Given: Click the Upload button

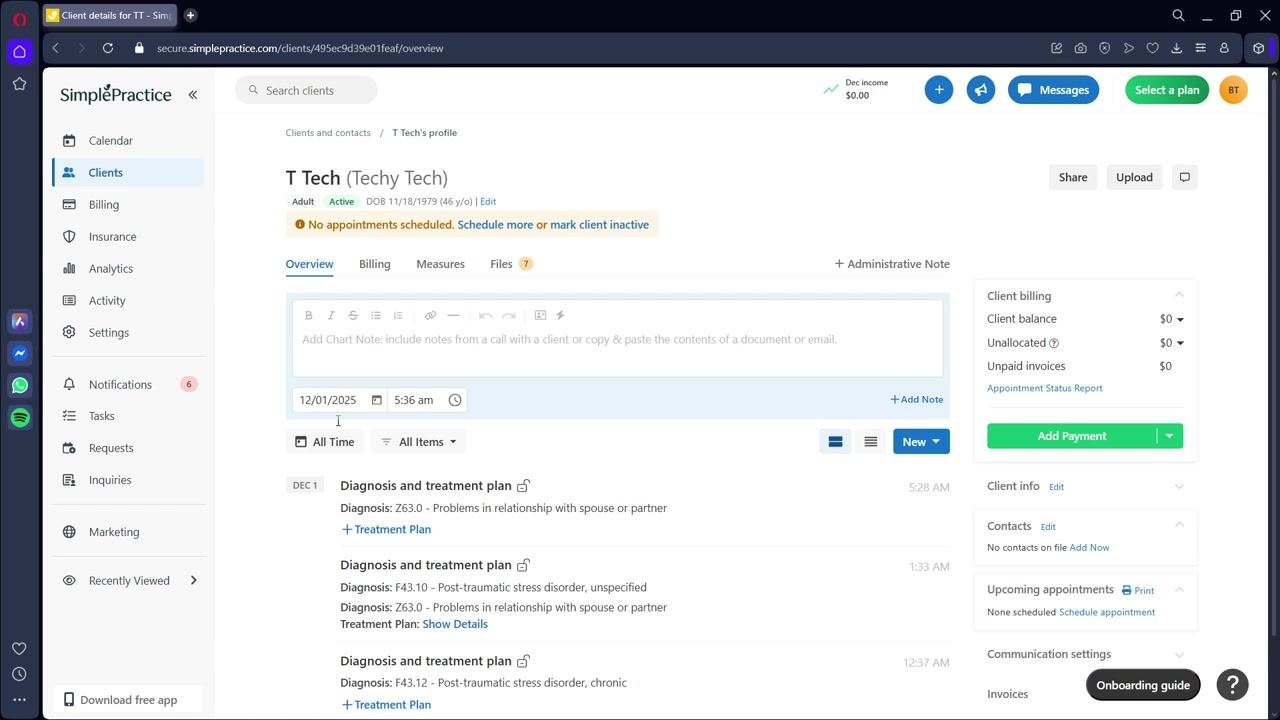Looking at the screenshot, I should click(x=1134, y=177).
